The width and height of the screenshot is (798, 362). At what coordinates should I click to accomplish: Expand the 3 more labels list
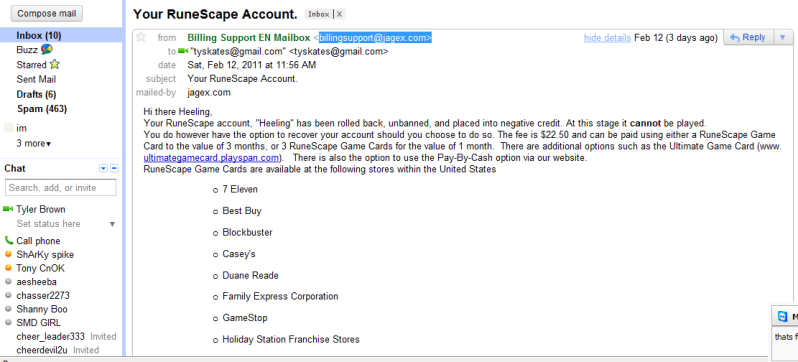34,144
